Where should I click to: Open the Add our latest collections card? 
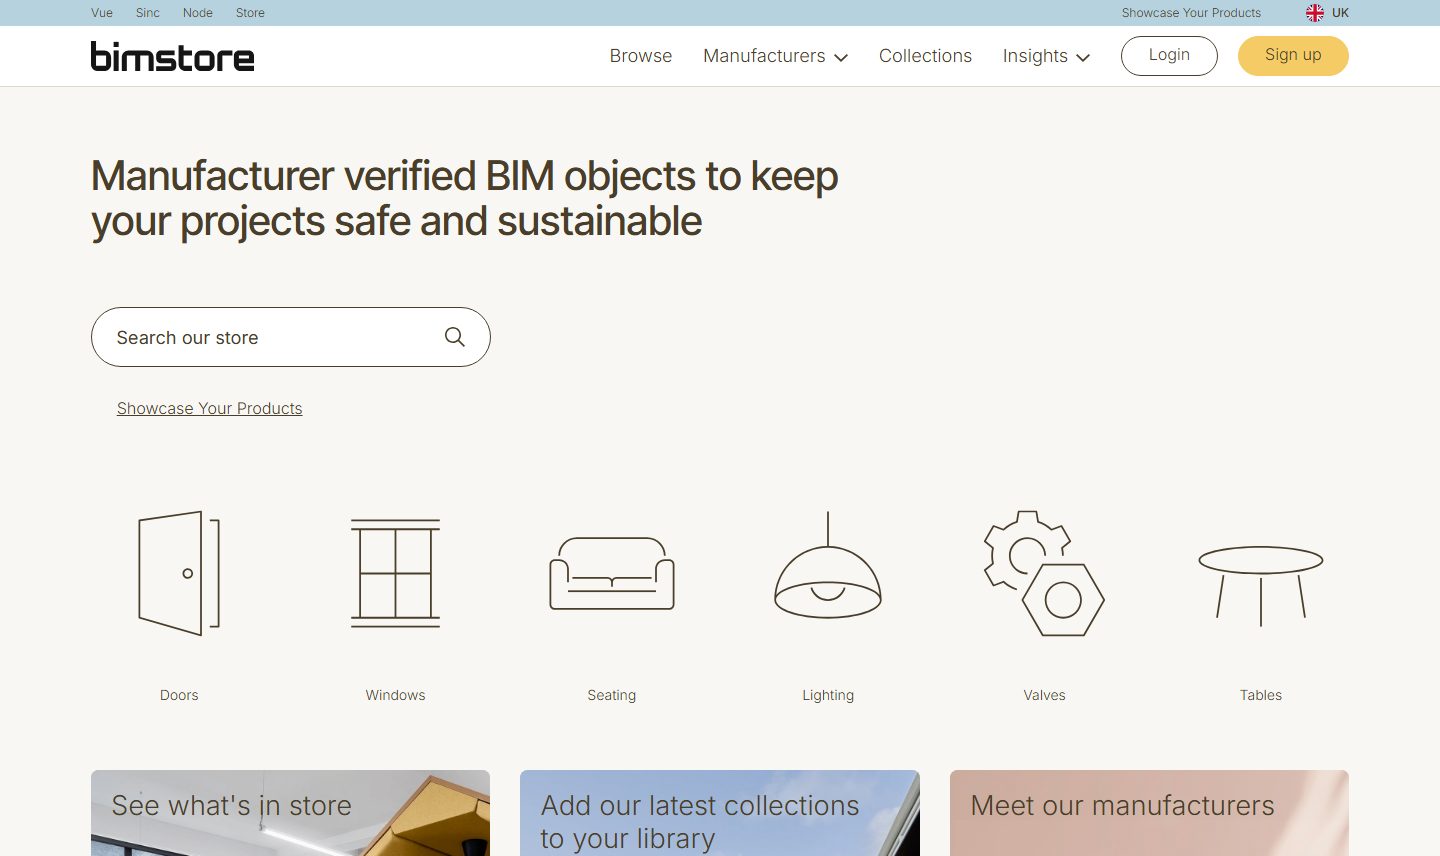[720, 813]
